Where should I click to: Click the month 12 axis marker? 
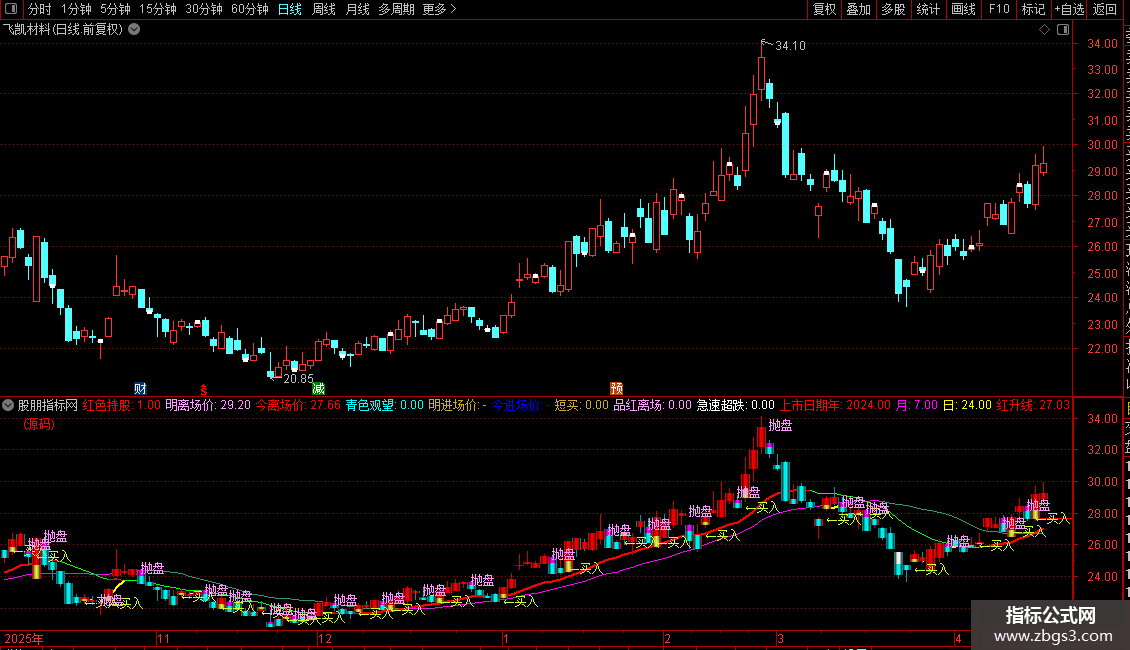[325, 638]
